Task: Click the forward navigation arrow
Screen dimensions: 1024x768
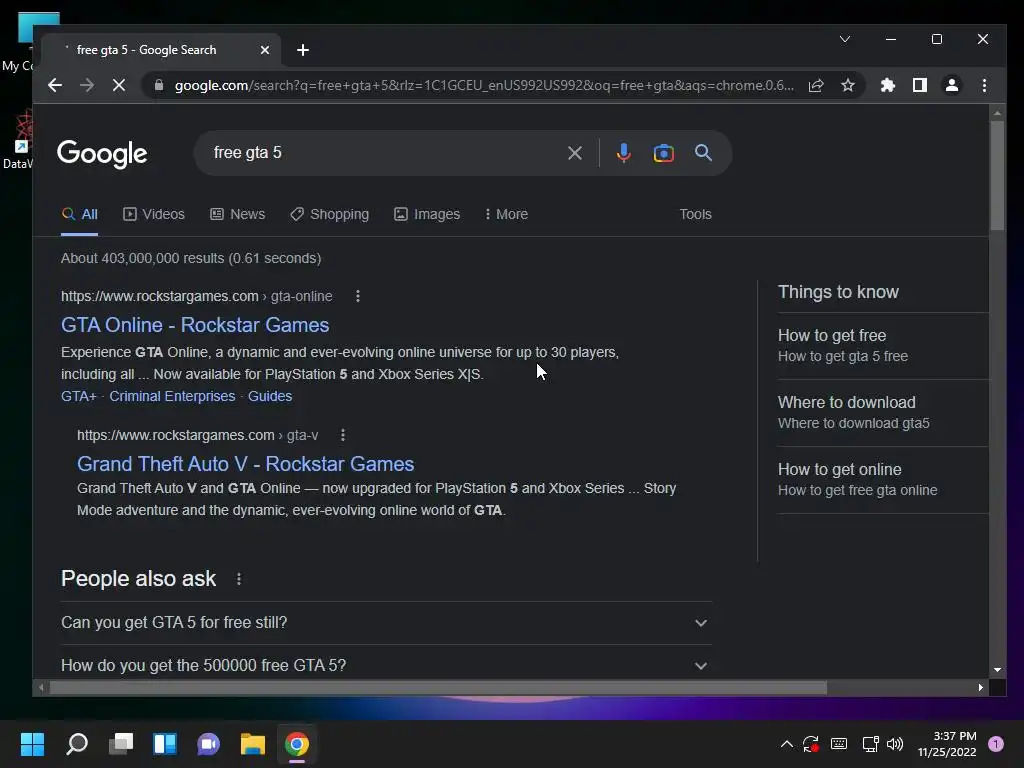Action: pos(87,86)
